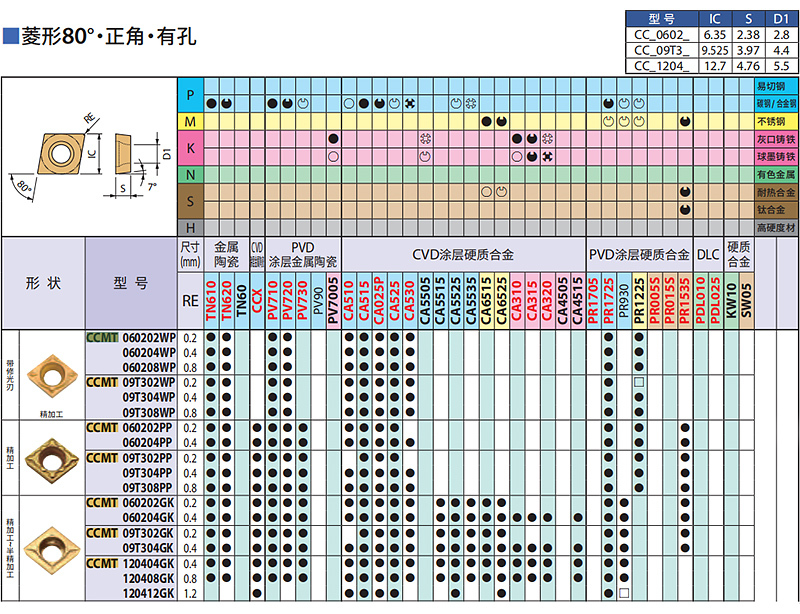Select the green N material group label
Image resolution: width=800 pixels, height=614 pixels.
click(190, 175)
